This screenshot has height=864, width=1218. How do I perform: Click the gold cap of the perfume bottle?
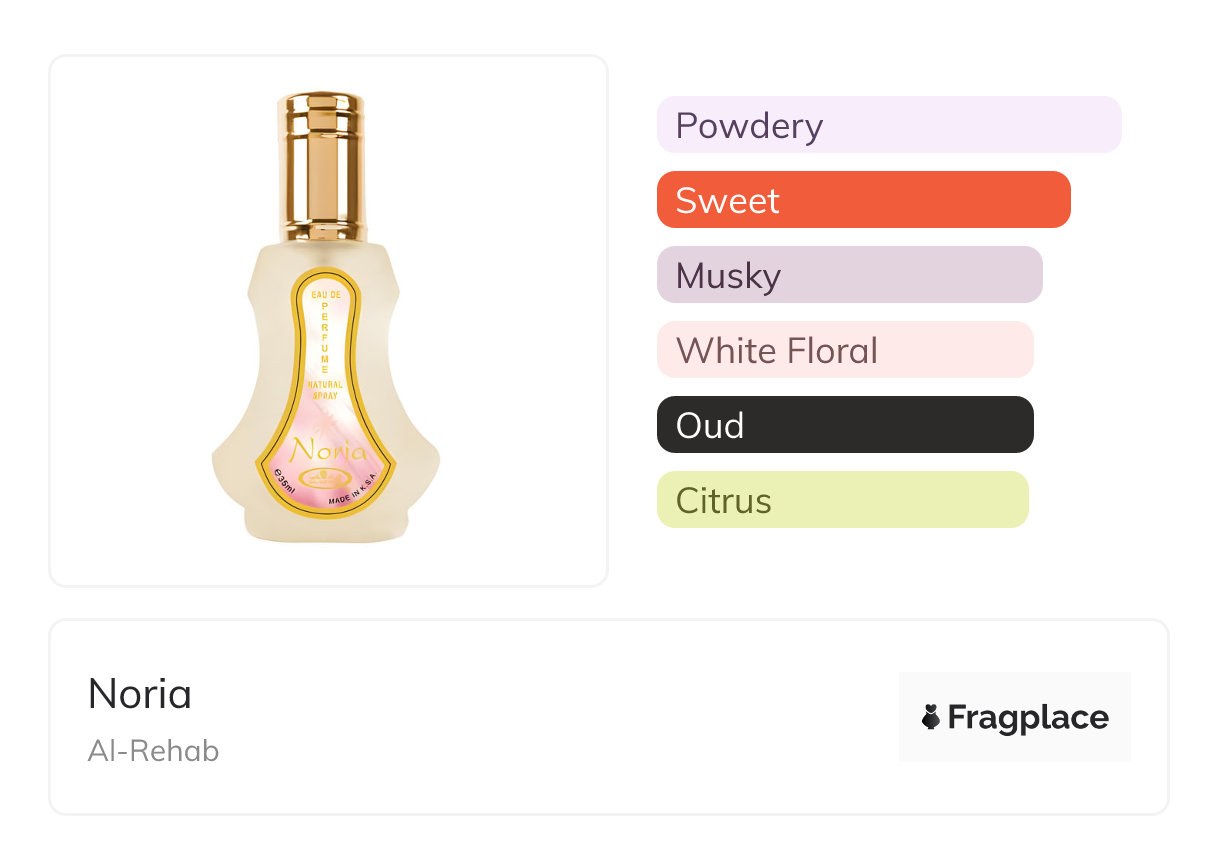pyautogui.click(x=323, y=166)
